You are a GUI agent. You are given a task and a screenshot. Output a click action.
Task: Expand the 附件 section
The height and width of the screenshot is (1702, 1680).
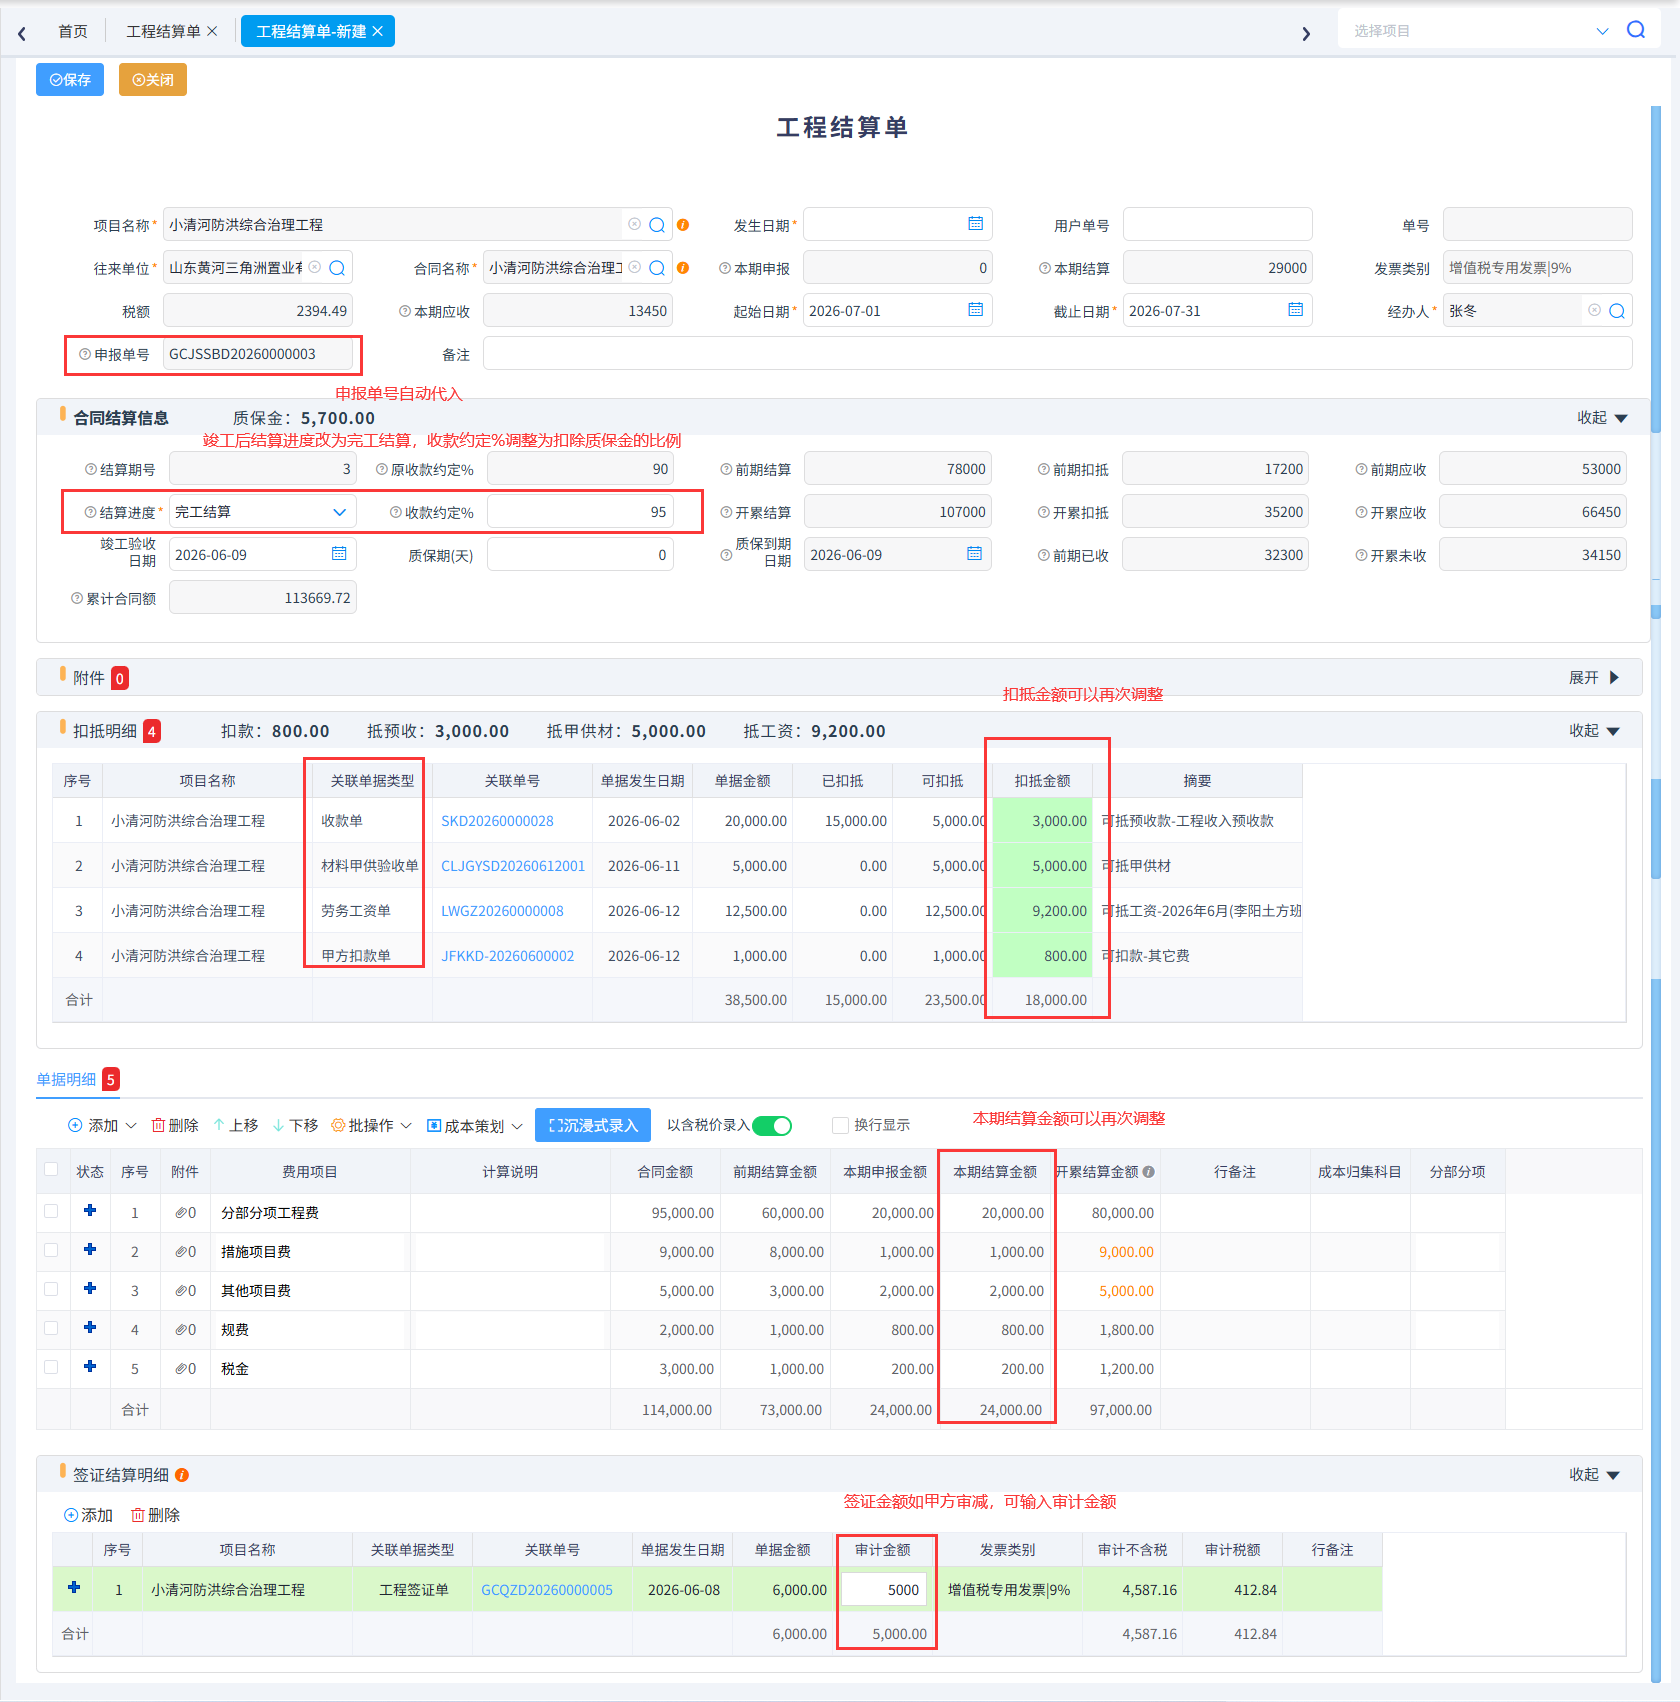(1594, 678)
